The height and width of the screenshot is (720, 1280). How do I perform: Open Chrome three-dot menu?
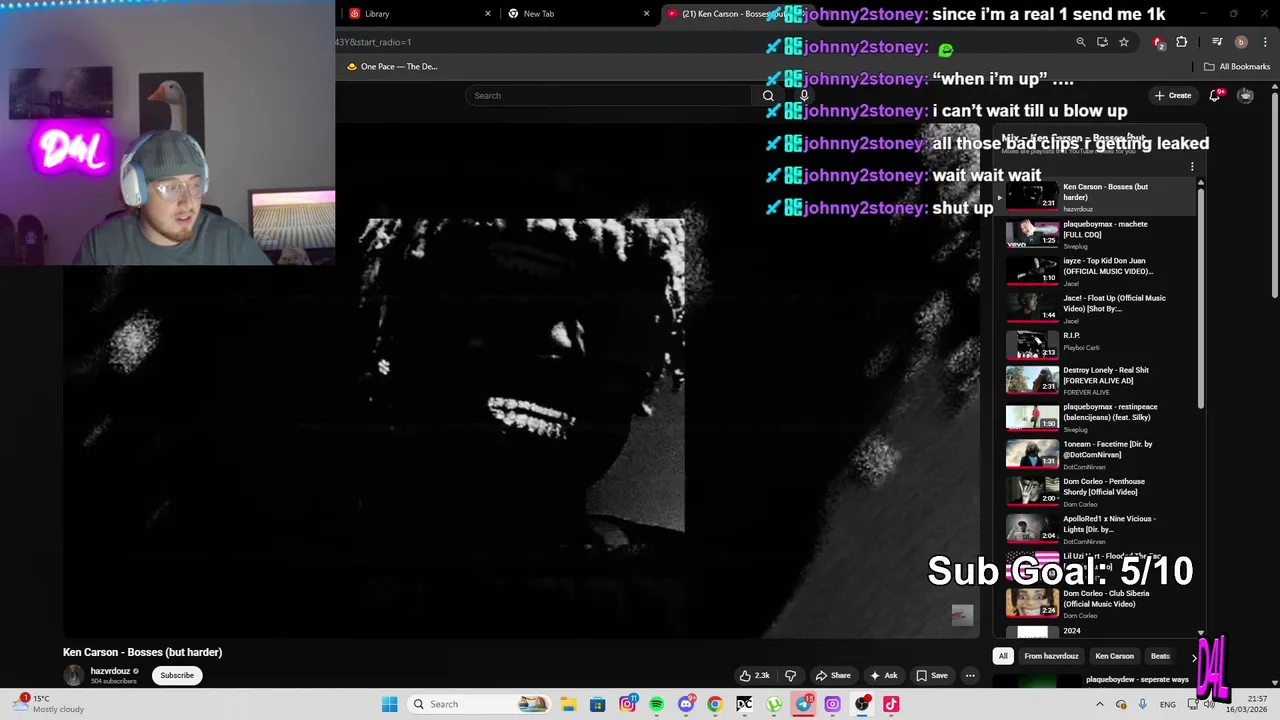[1263, 42]
